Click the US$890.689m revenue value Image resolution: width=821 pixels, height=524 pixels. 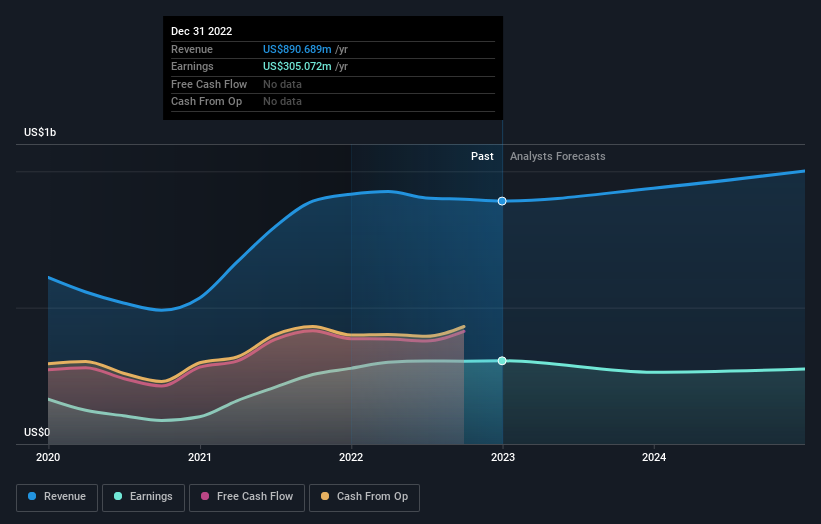(297, 49)
